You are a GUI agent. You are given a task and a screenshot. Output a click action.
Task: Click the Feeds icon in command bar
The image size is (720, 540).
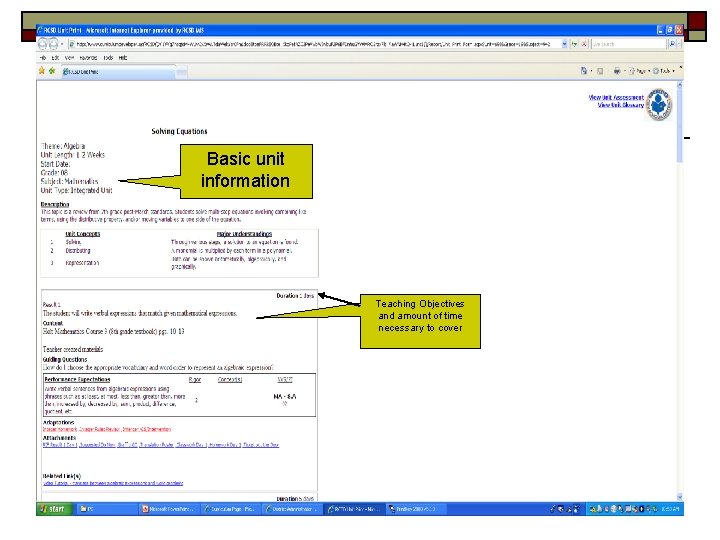coord(600,71)
